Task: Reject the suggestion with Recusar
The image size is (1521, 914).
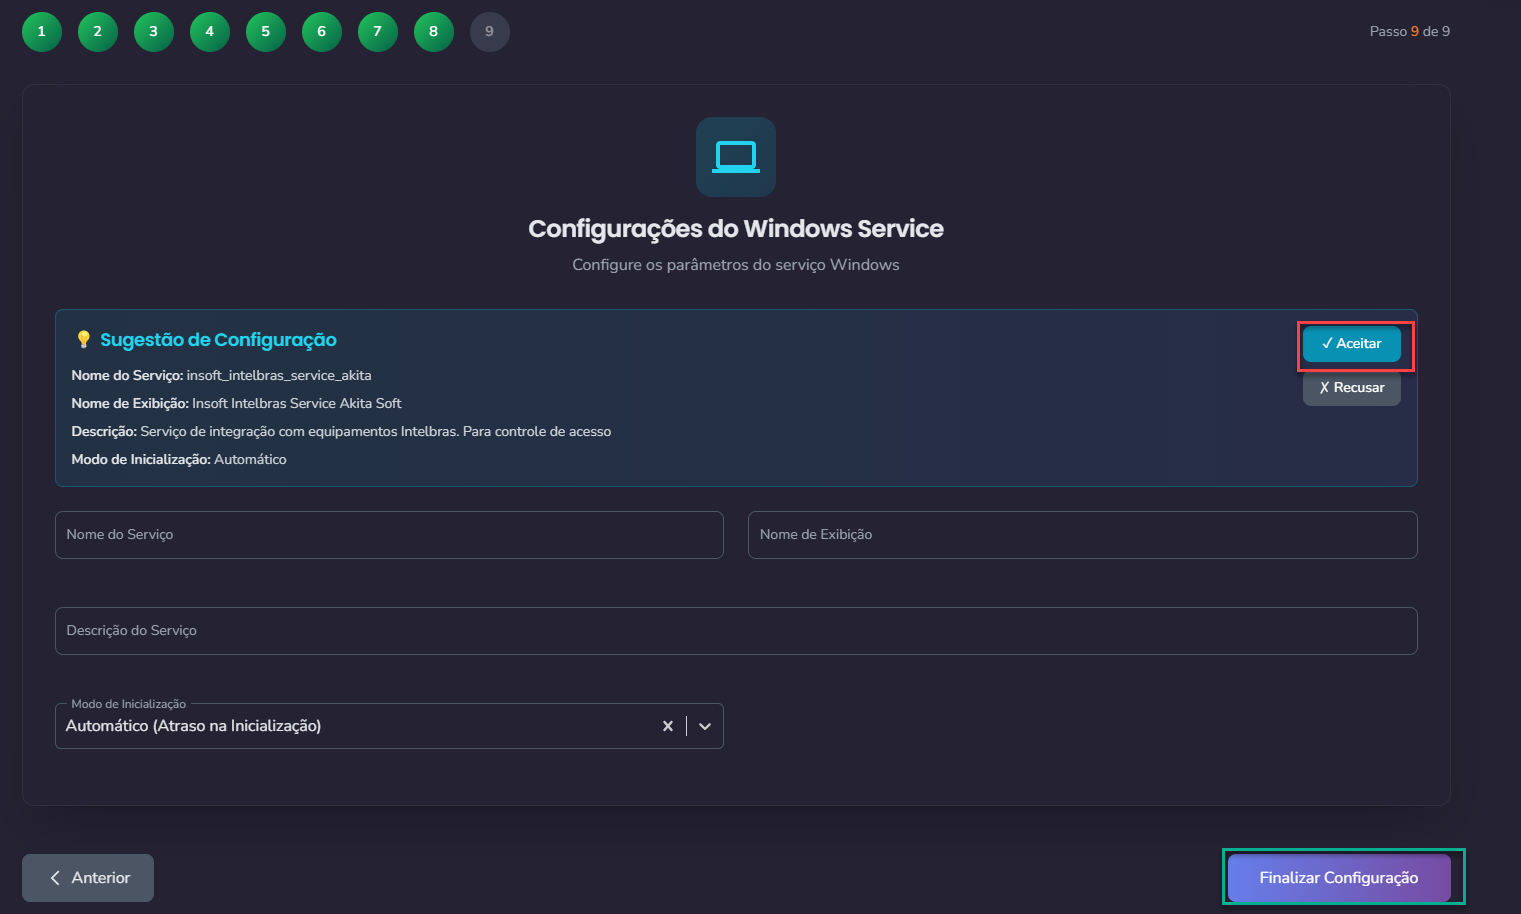Action: tap(1351, 388)
